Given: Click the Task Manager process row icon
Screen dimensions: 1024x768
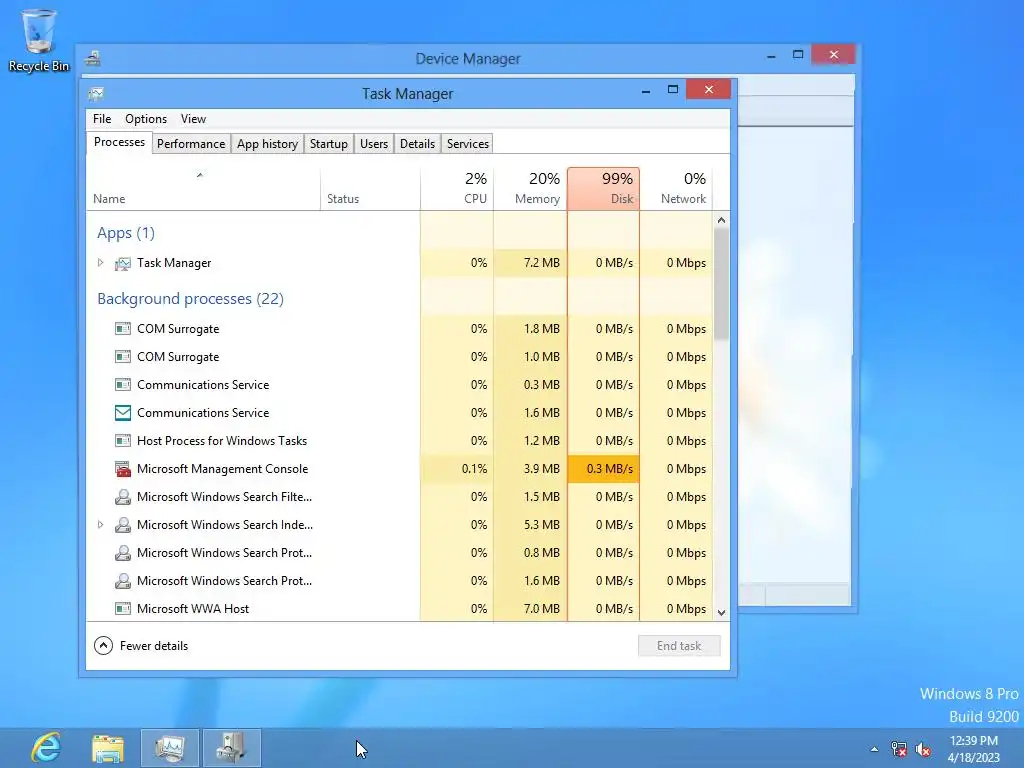Looking at the screenshot, I should click(123, 263).
